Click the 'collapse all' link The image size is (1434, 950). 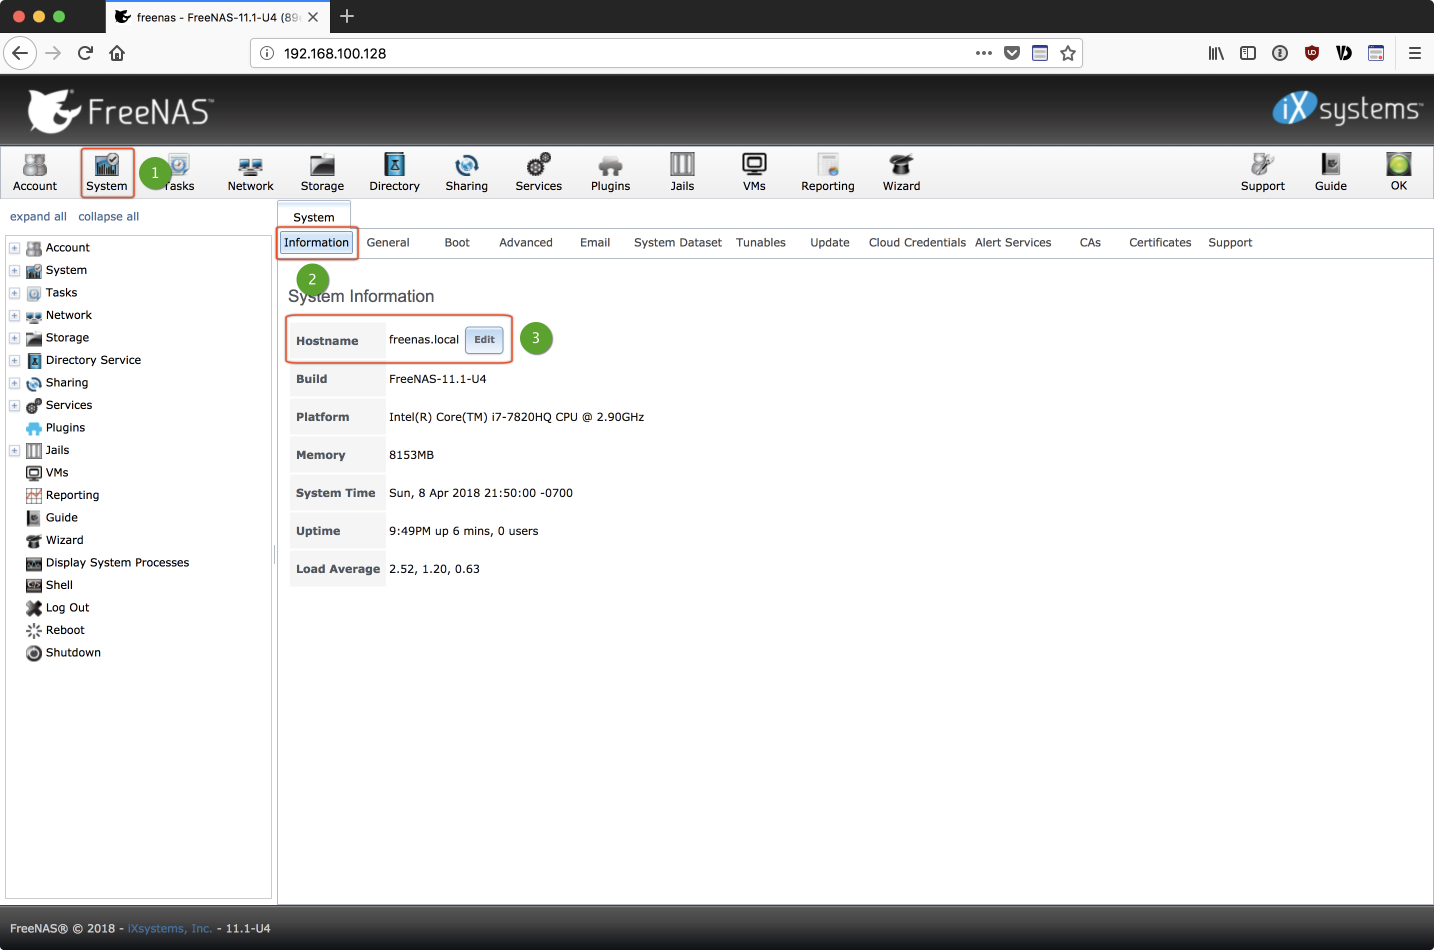[x=108, y=217]
